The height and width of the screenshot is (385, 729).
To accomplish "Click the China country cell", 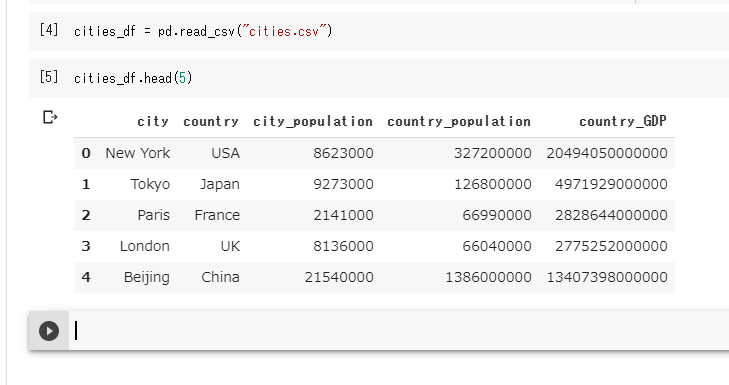I will (220, 277).
